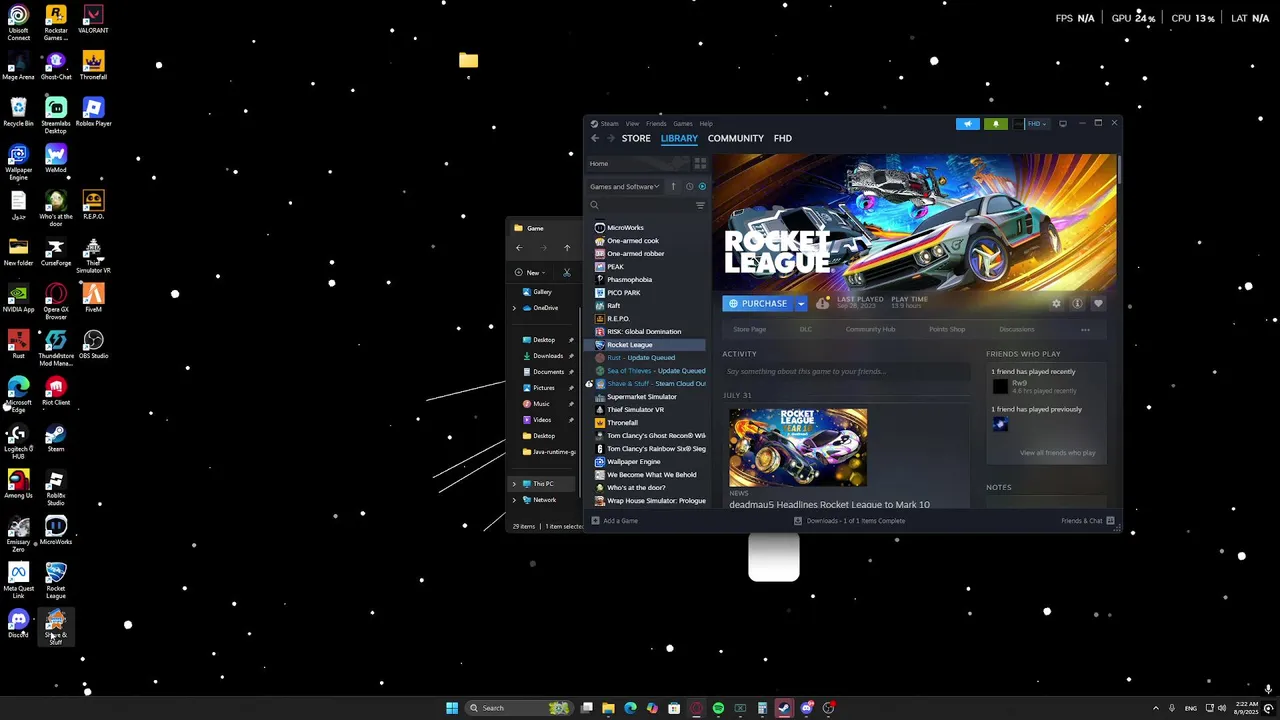Switch to the STORE tab
The height and width of the screenshot is (720, 1280).
click(636, 139)
